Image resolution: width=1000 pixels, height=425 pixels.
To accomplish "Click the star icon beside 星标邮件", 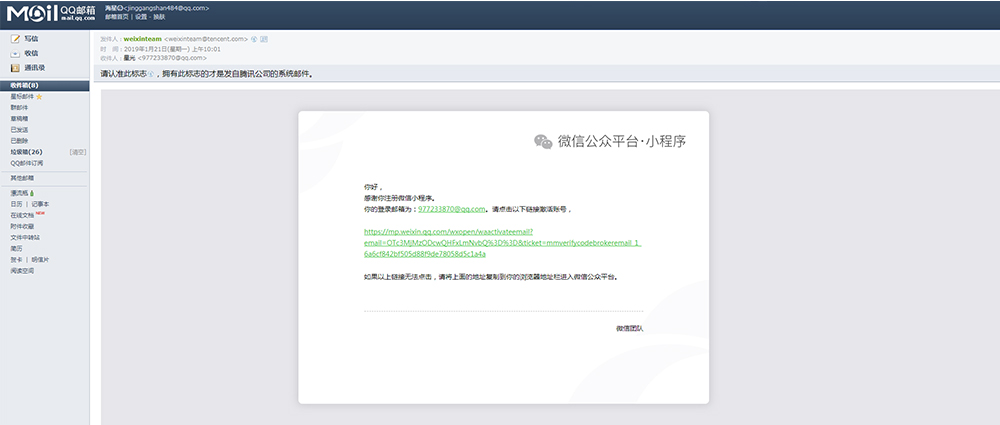I will click(x=39, y=97).
